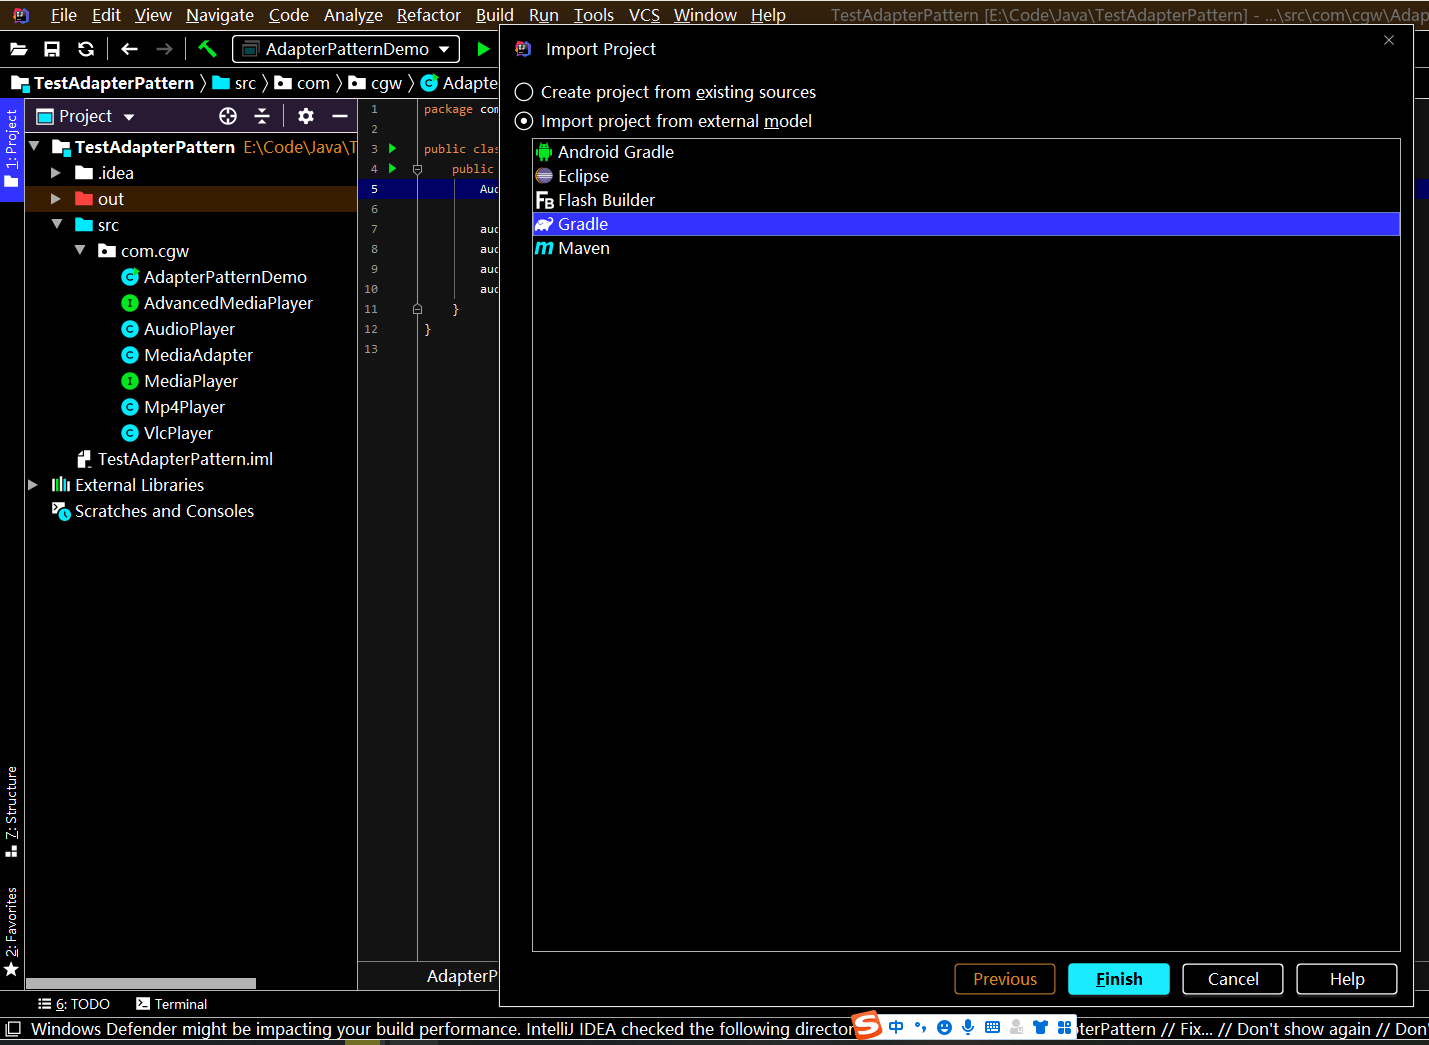Select Import project from external model option
The width and height of the screenshot is (1429, 1045).
[x=663, y=121]
